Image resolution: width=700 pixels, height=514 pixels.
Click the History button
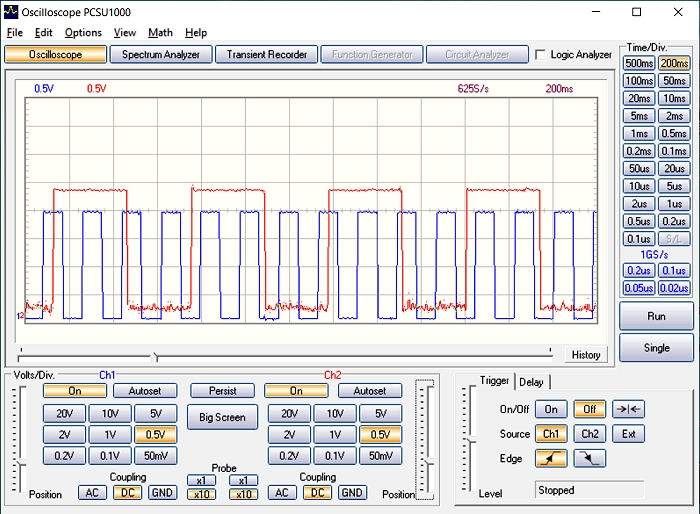tap(586, 355)
